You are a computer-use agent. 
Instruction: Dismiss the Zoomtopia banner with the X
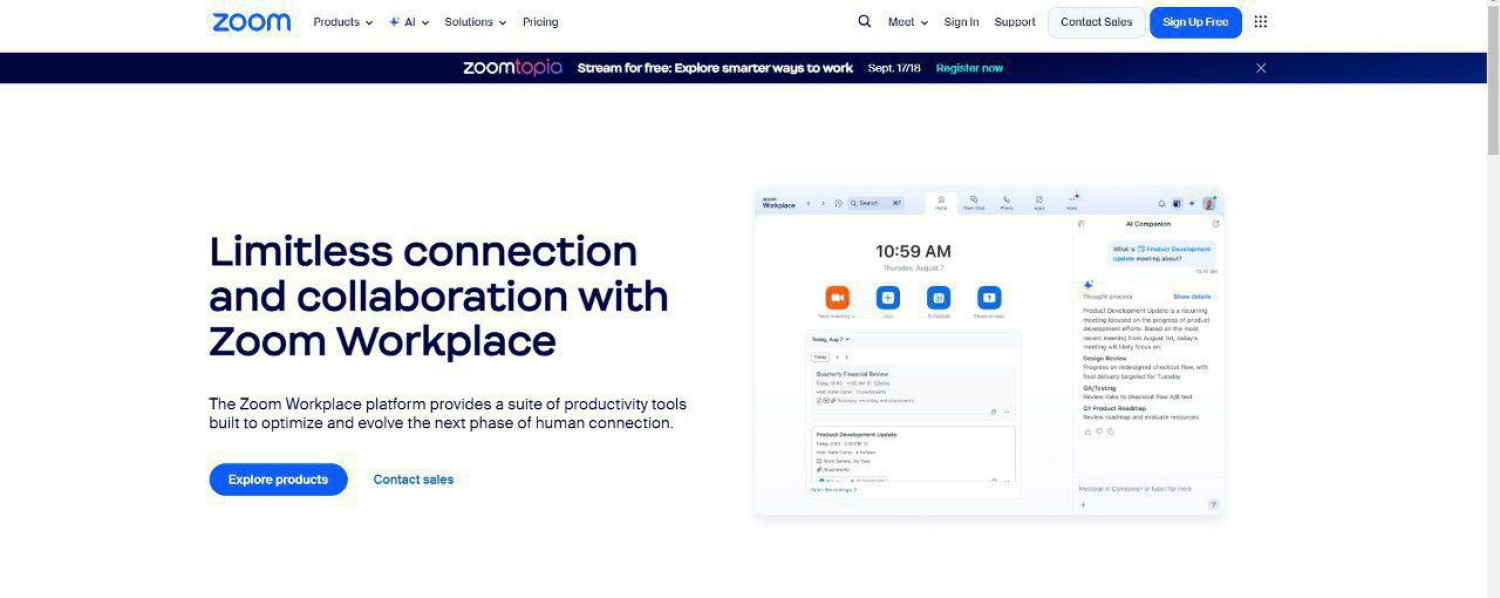coord(1260,68)
